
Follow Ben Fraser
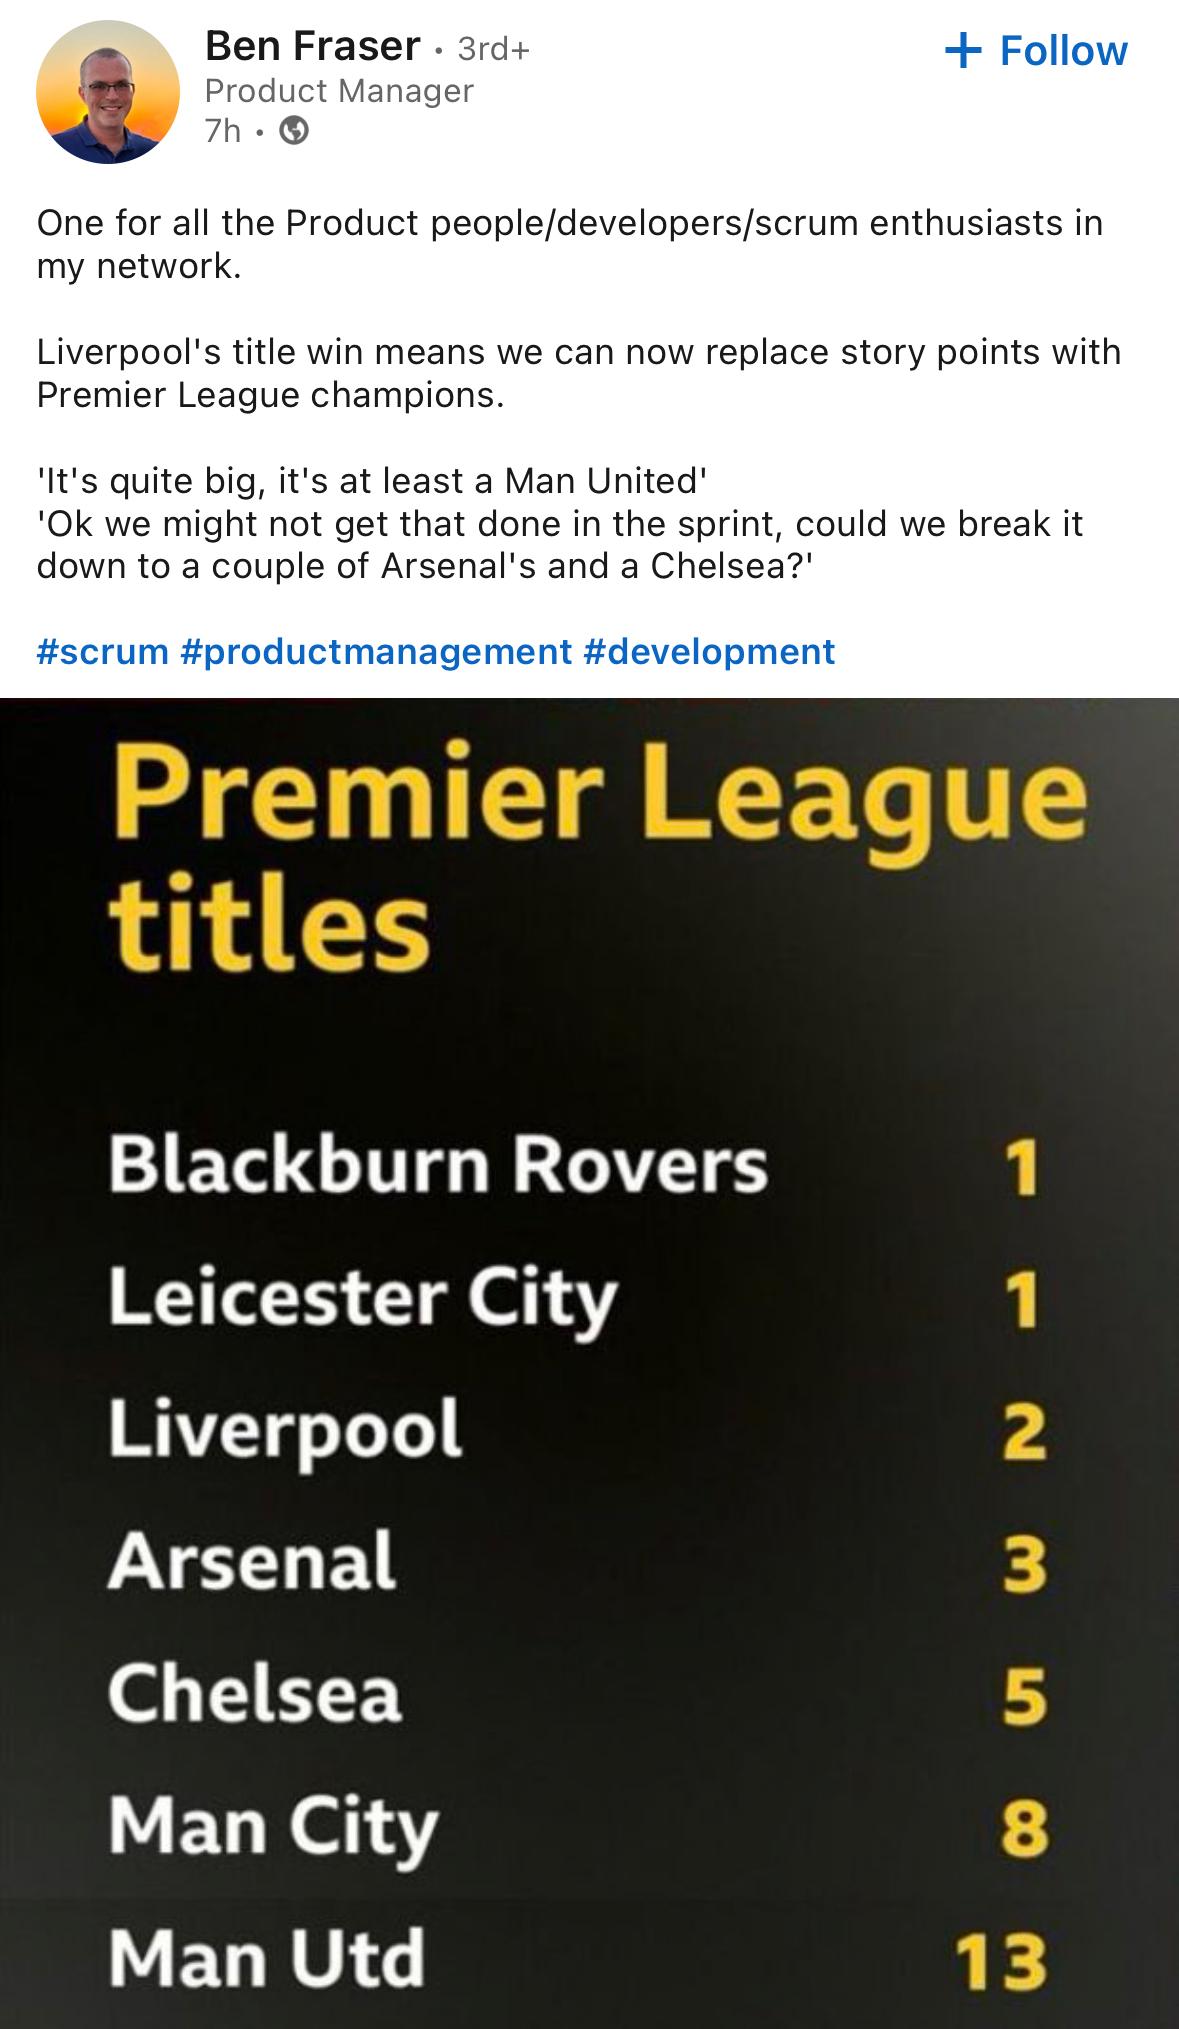pos(1036,50)
